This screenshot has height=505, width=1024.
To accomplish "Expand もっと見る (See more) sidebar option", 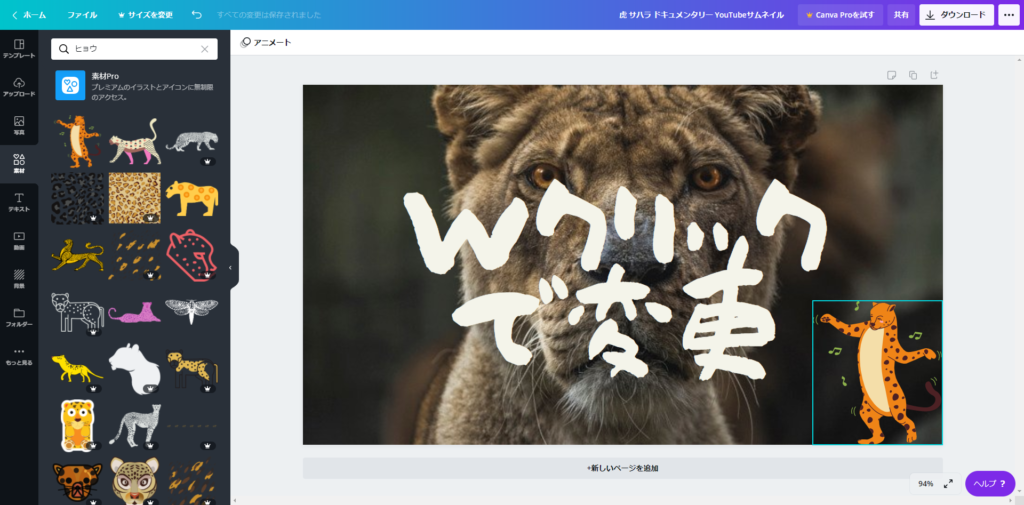I will coord(19,356).
